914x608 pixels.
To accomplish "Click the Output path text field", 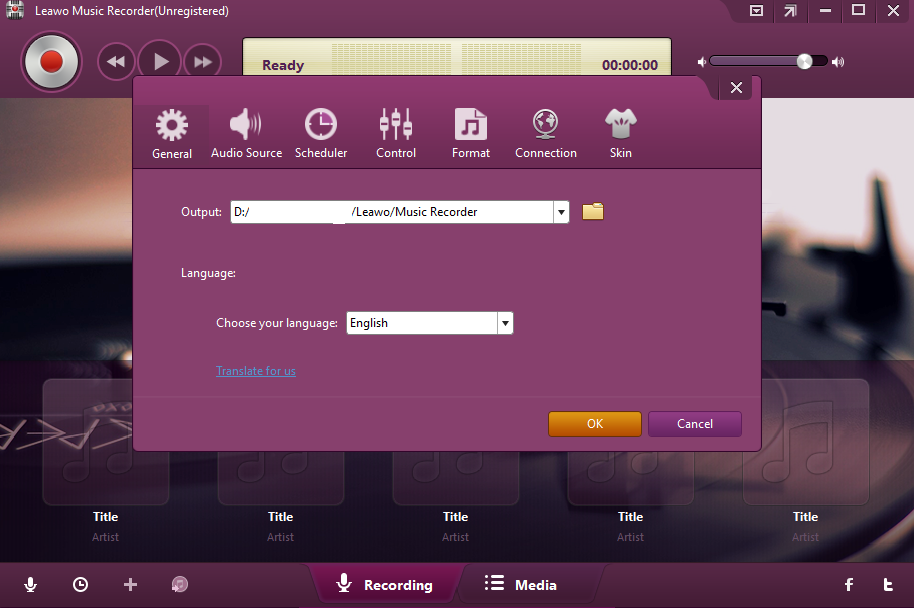I will click(392, 212).
